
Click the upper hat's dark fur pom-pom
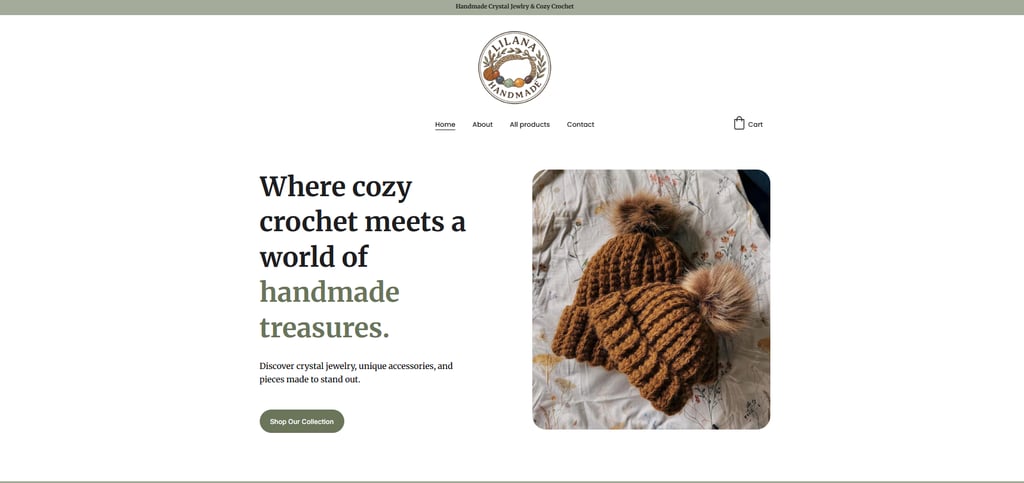point(645,214)
